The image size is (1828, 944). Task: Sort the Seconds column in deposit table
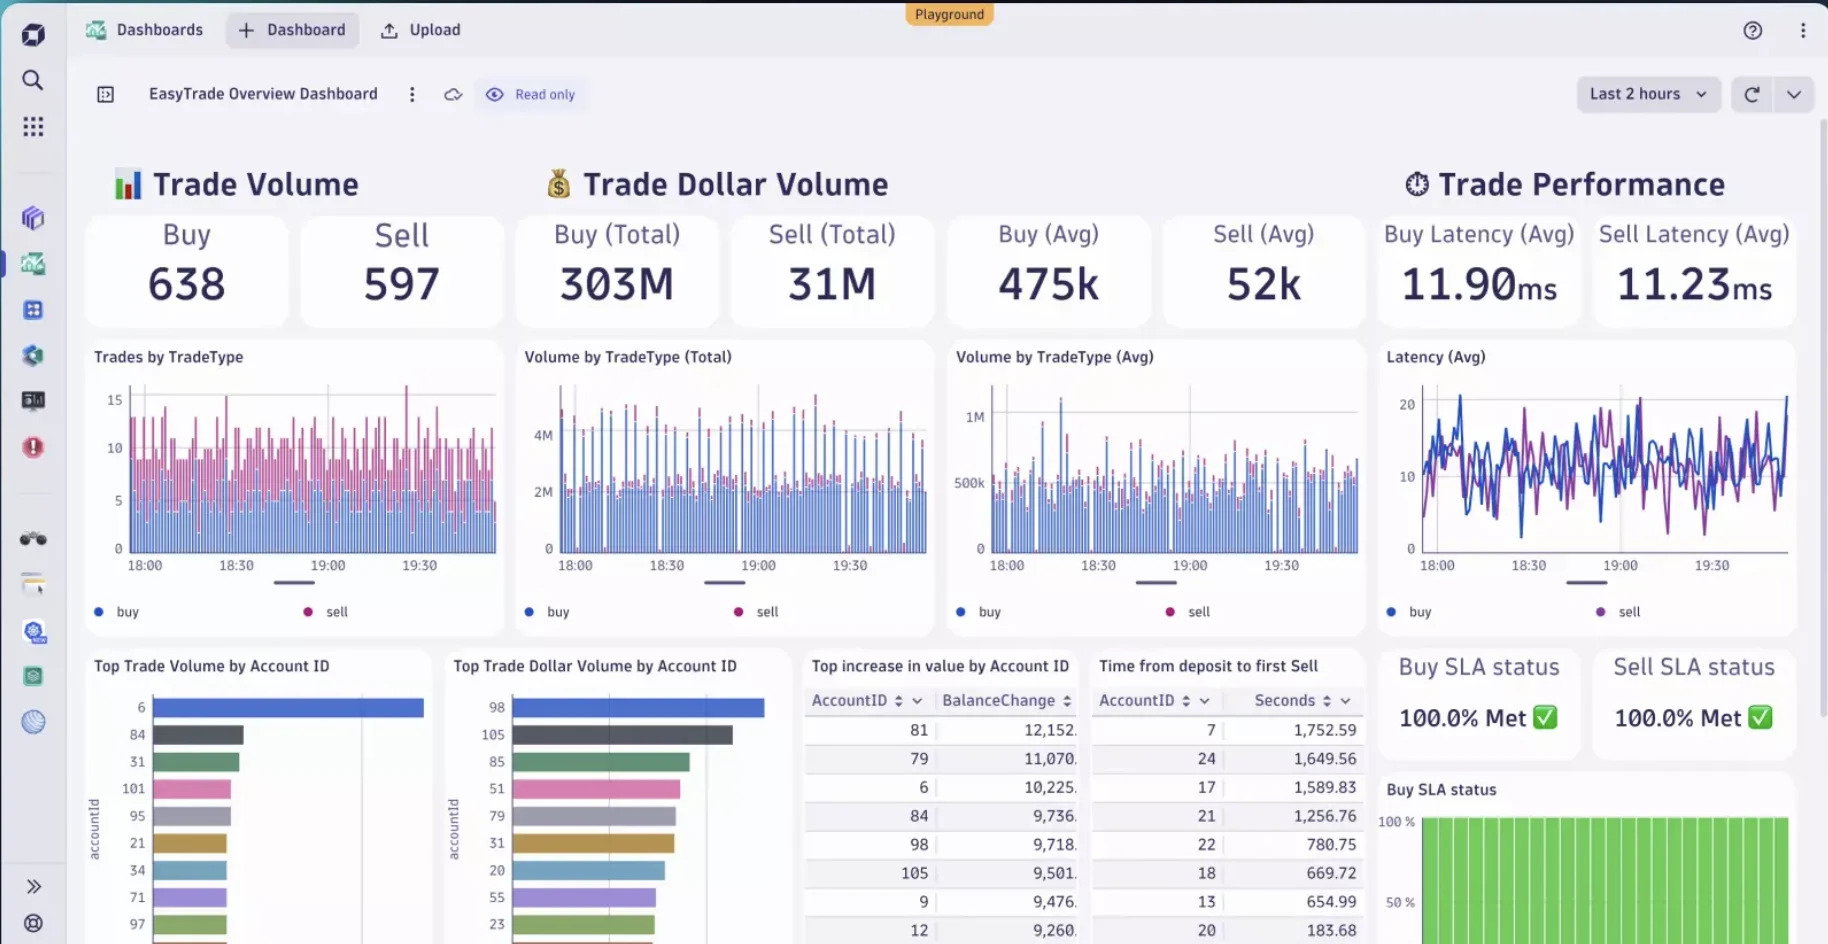[1327, 700]
